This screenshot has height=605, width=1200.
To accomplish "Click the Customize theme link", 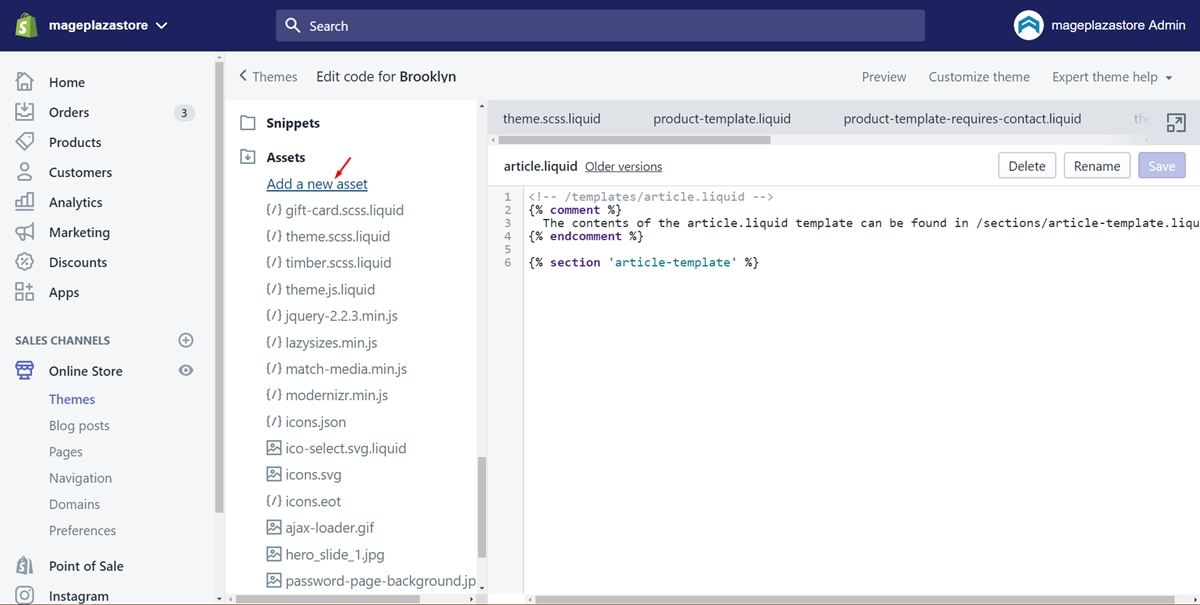I will click(x=979, y=77).
